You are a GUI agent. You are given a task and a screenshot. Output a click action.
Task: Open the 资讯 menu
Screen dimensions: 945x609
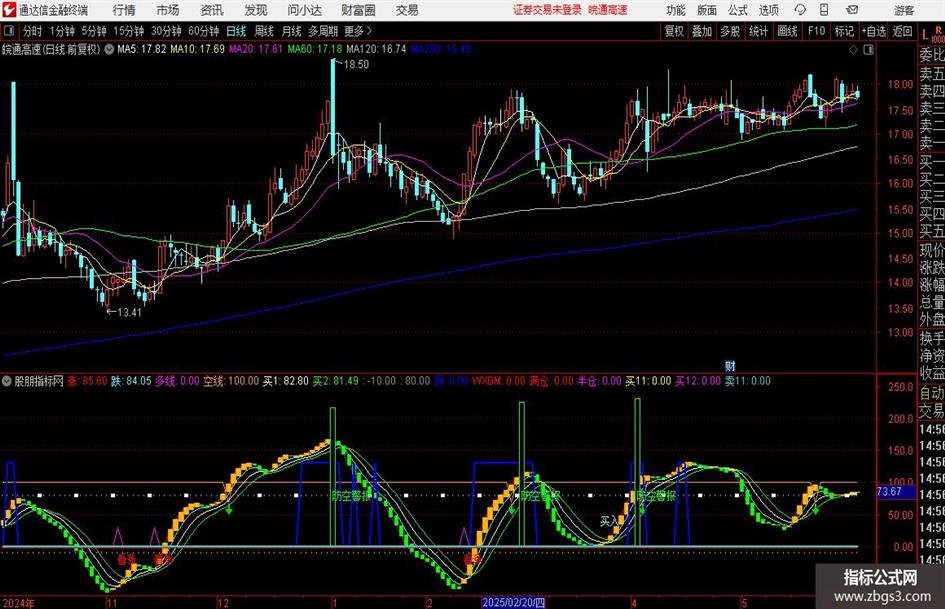[212, 10]
